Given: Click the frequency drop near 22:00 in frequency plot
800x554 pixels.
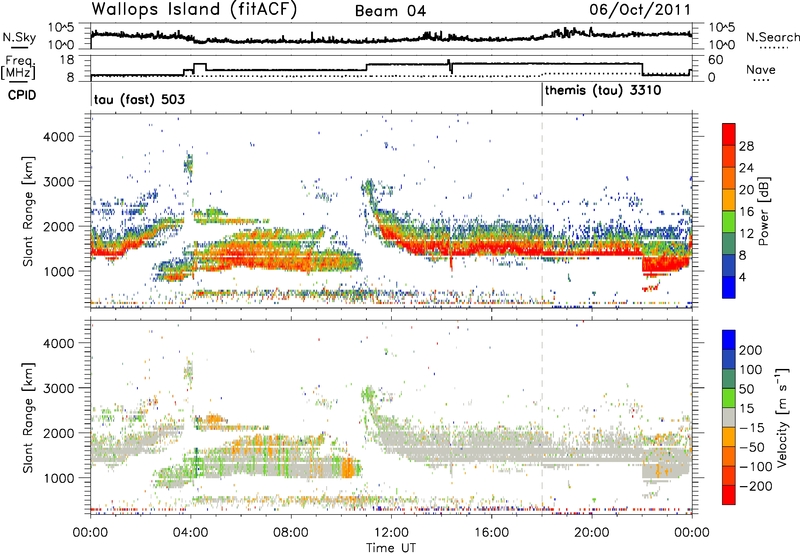Looking at the screenshot, I should 642,68.
